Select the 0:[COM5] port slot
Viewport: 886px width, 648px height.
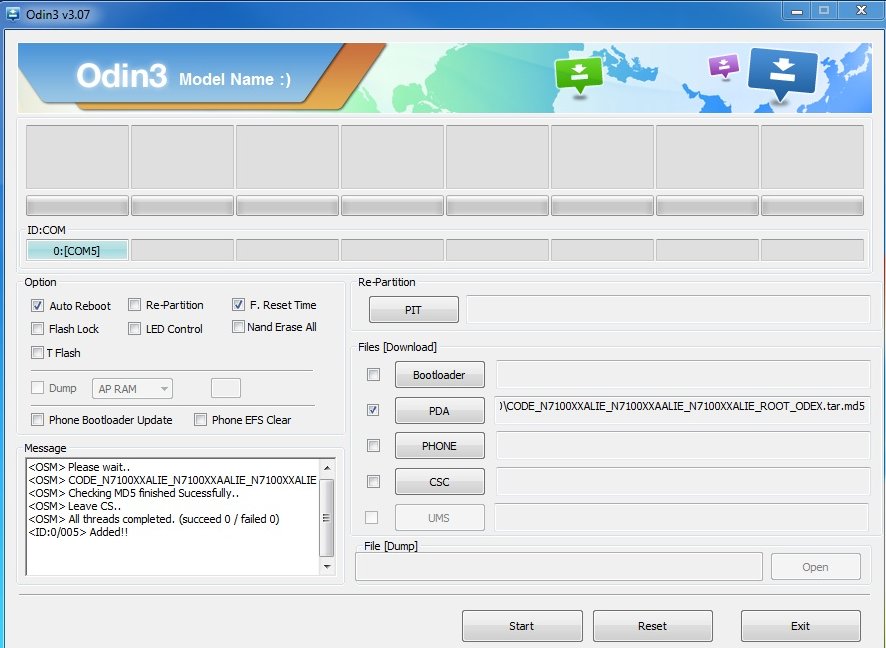click(77, 251)
